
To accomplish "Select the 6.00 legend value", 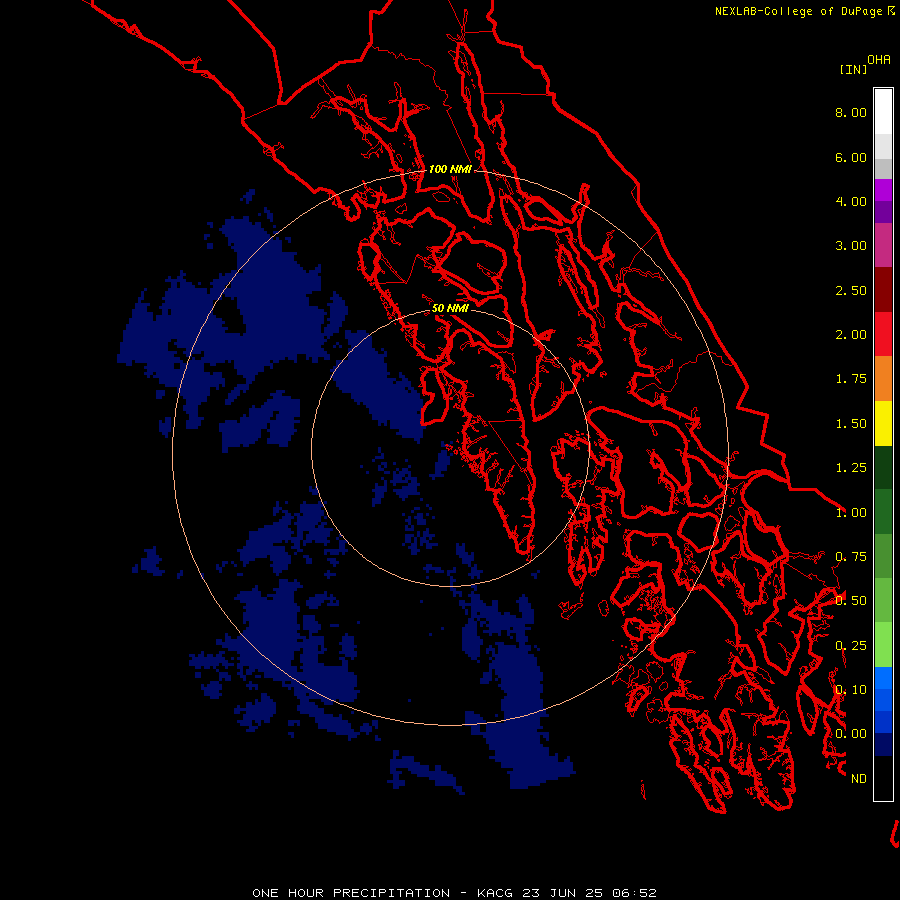I will point(851,157).
